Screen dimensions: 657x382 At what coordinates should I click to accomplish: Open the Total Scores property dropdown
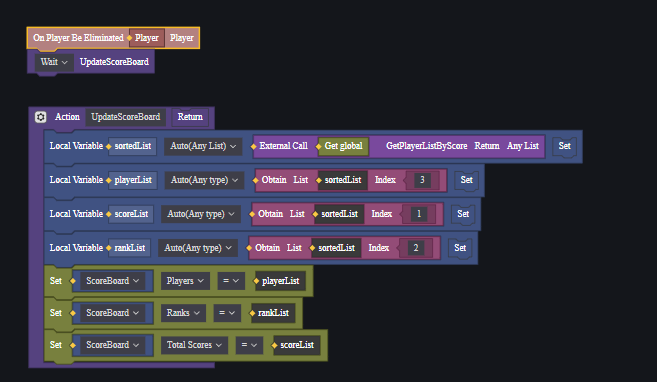click(194, 345)
